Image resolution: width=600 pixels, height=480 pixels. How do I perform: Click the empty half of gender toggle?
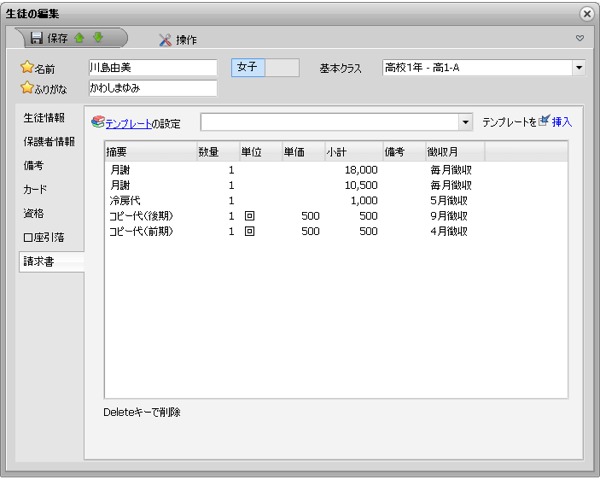coord(283,67)
